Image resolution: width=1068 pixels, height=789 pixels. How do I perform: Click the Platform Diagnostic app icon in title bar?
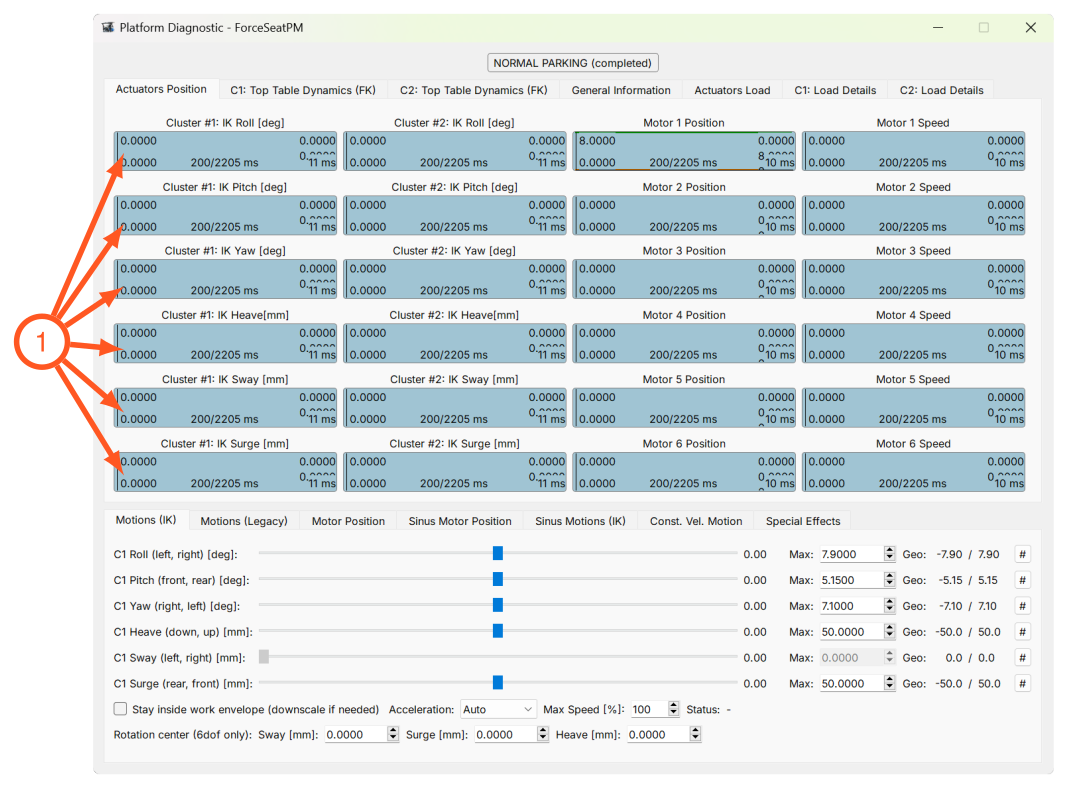(108, 27)
